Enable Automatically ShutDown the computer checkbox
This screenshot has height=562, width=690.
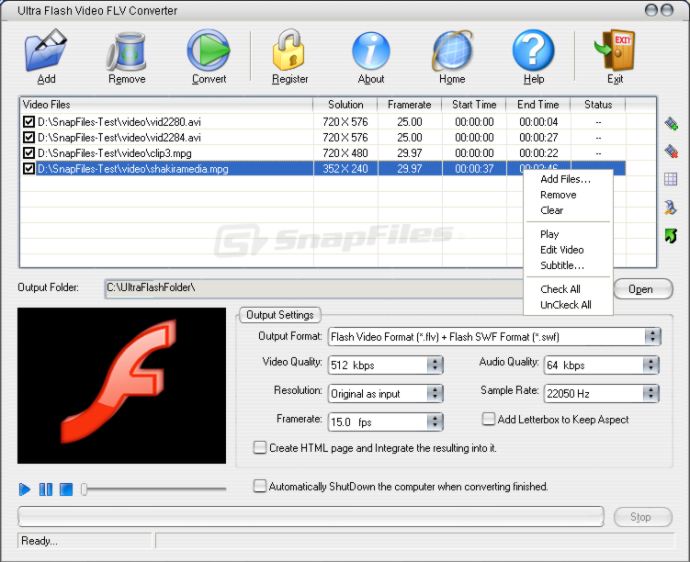(x=260, y=486)
